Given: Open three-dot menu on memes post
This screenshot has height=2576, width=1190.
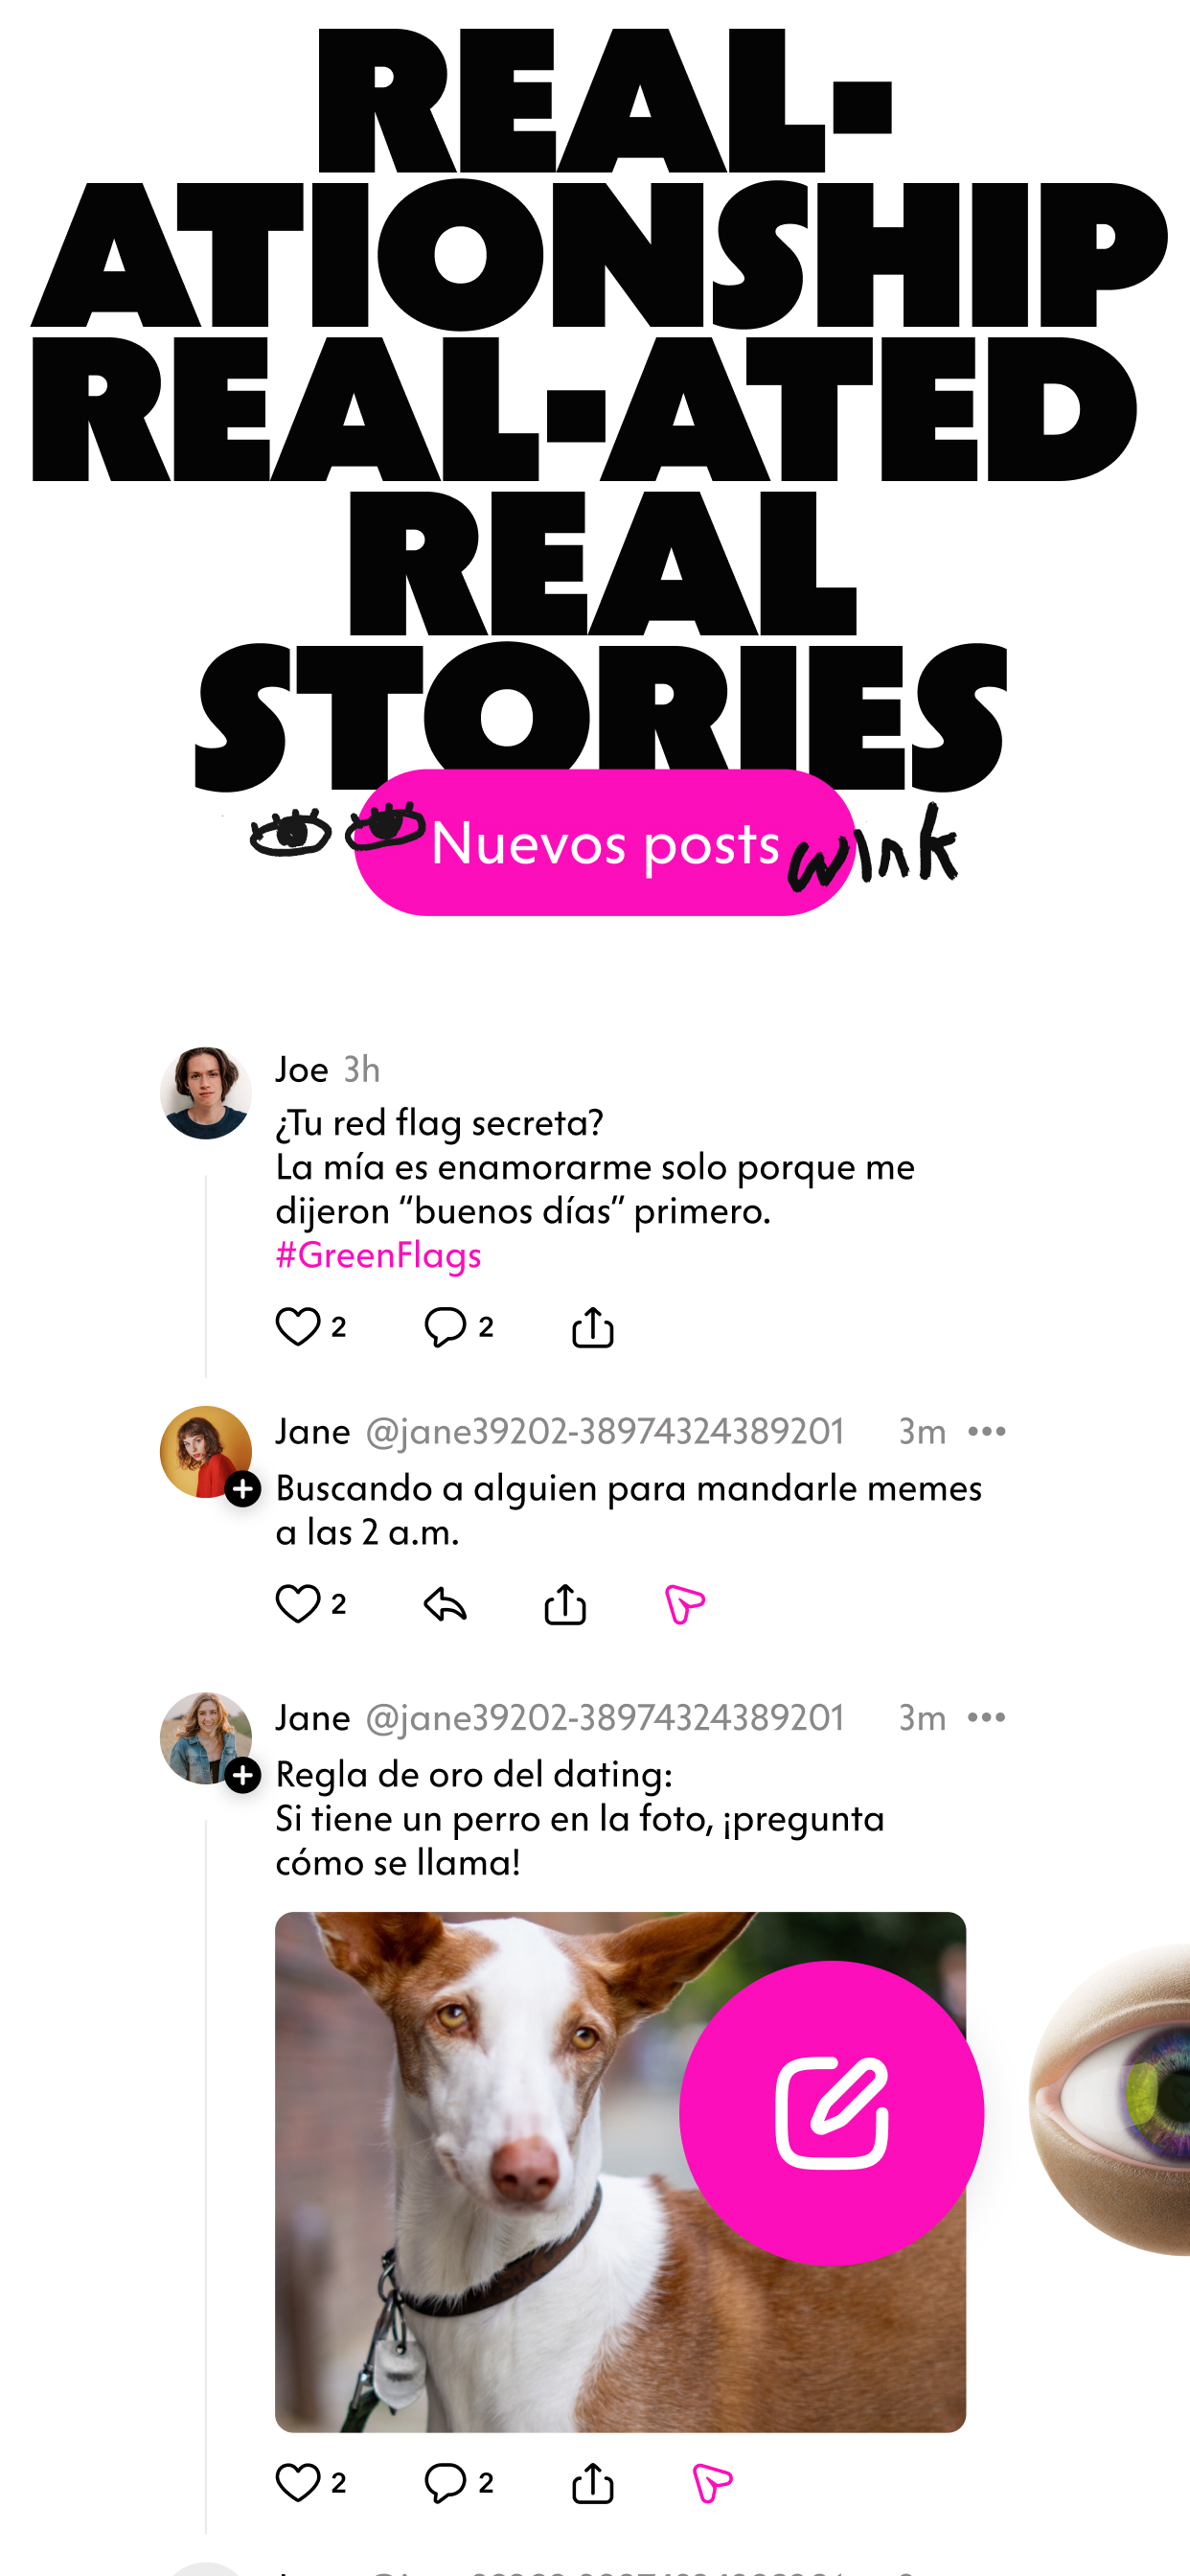Looking at the screenshot, I should point(987,1432).
